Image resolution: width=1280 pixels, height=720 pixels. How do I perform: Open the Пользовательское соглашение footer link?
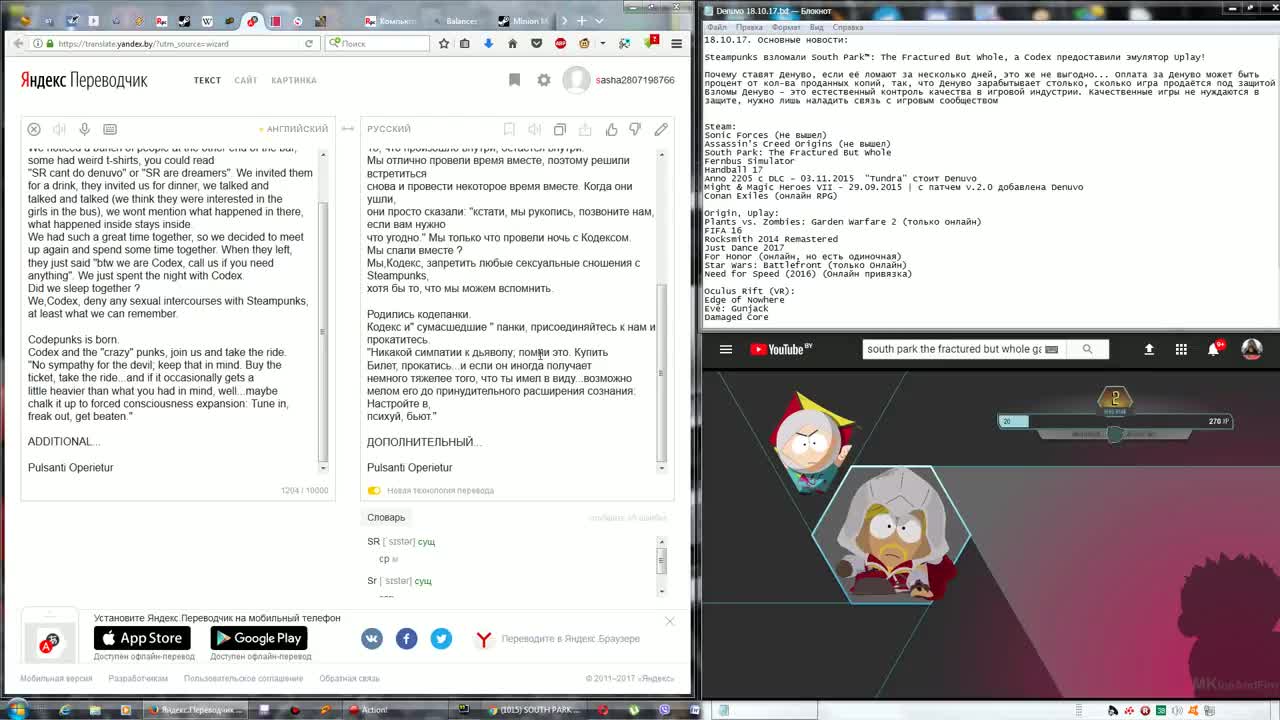243,678
